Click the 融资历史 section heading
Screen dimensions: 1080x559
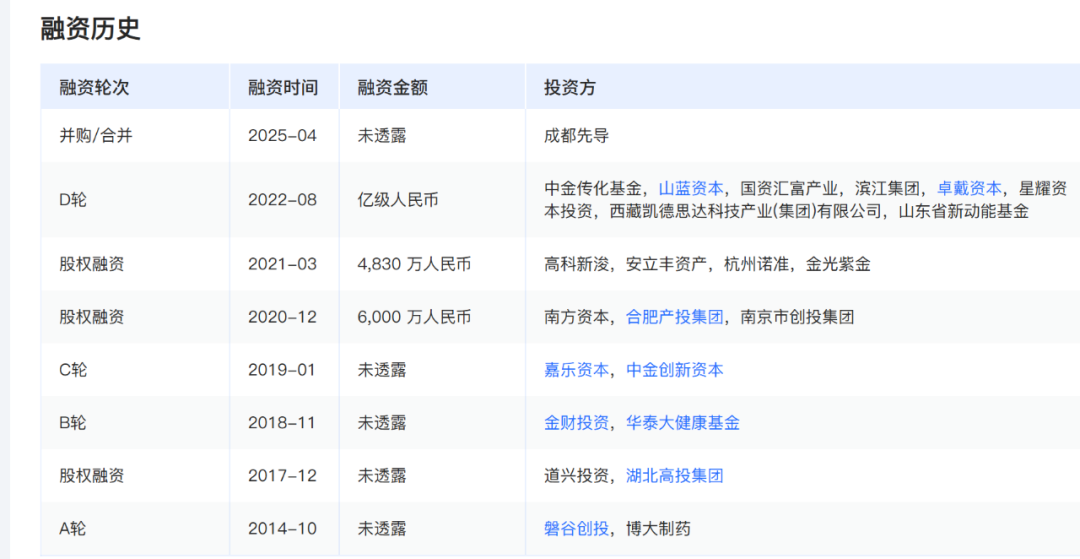click(x=90, y=30)
